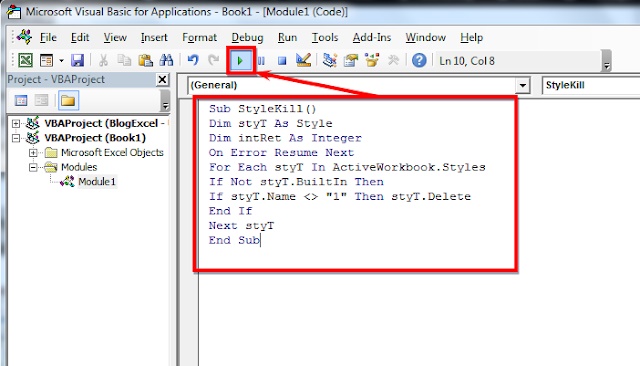This screenshot has height=366, width=640.
Task: Click the line 'If Not styT.BuiltIn Then'
Action: click(x=296, y=182)
